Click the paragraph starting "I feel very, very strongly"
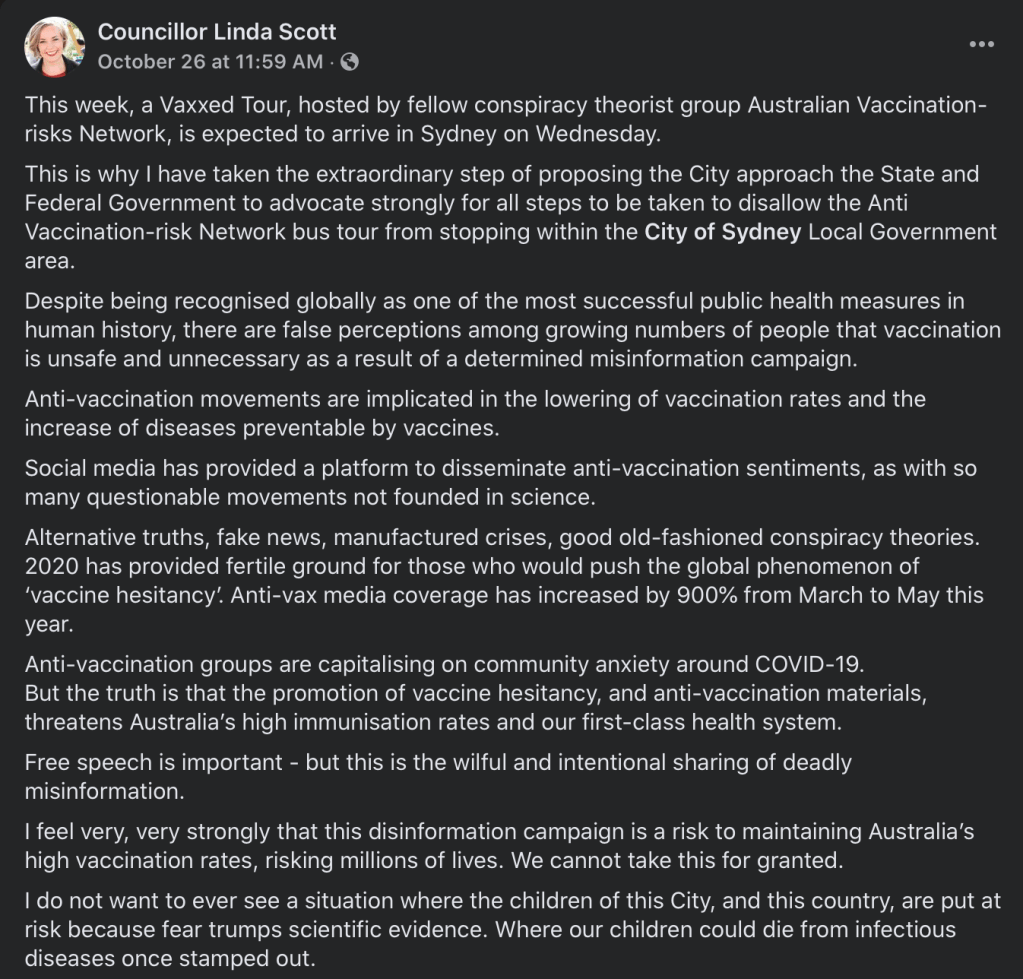Viewport: 1023px width, 979px height. (500, 845)
